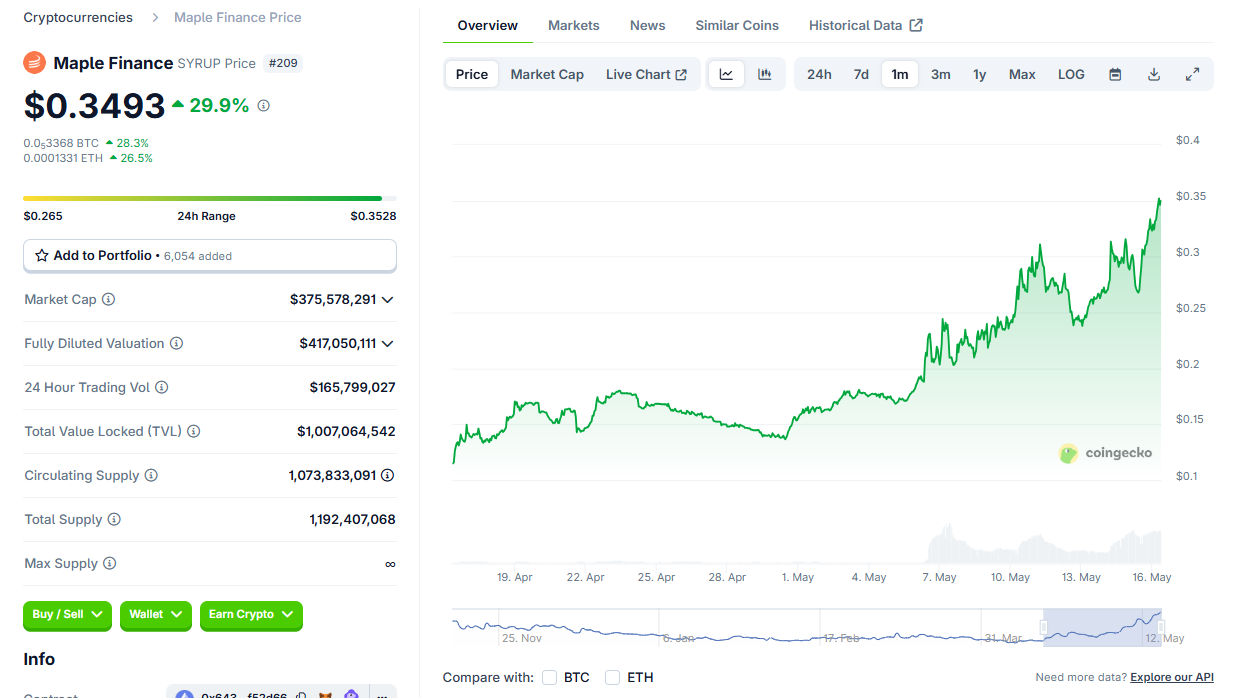Click the info icon beside the Circulating Supply label
1253x698 pixels.
pos(151,475)
